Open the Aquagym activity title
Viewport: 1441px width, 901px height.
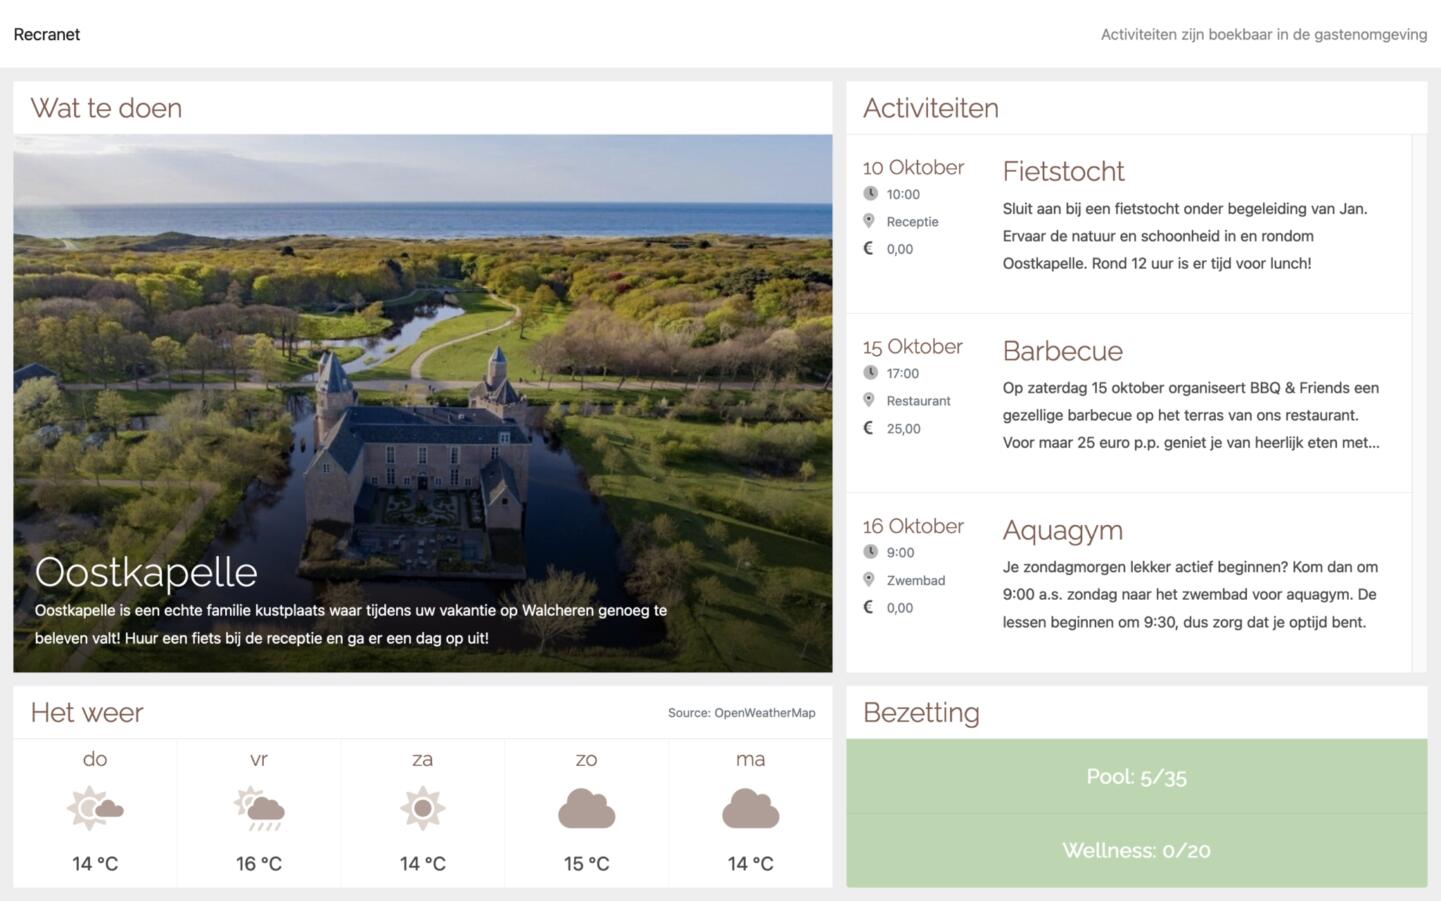coord(1062,530)
